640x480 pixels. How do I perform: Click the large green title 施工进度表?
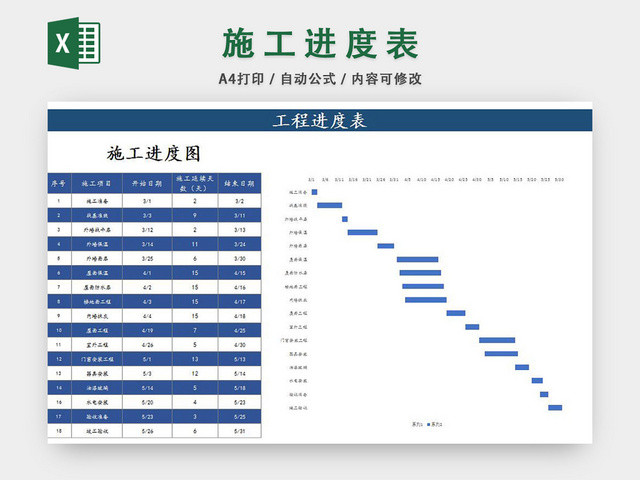[320, 44]
